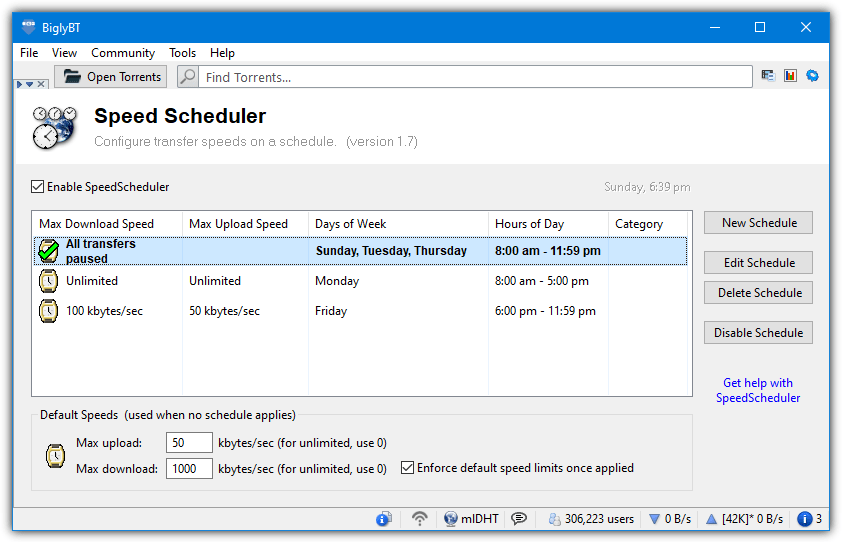The width and height of the screenshot is (842, 542).
Task: Select the 'All transfers paused' schedule row
Action: 360,251
